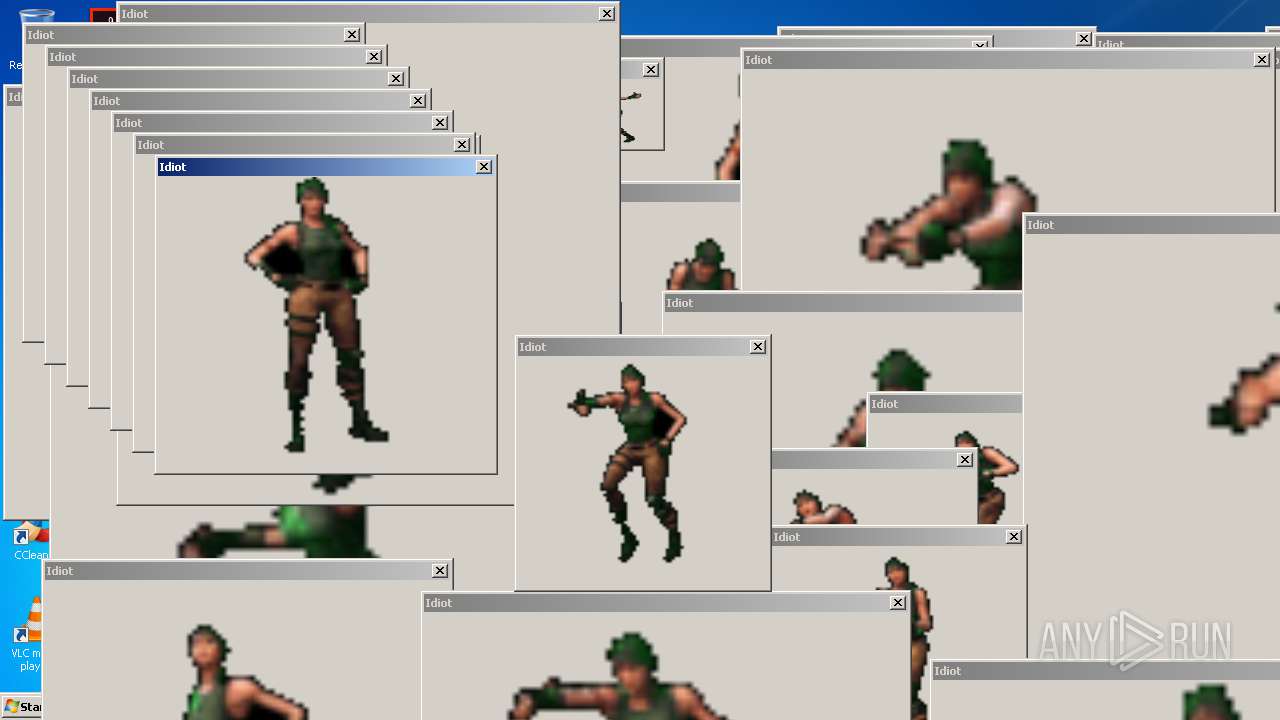Open the CCleaner desktop shortcut

(30, 542)
